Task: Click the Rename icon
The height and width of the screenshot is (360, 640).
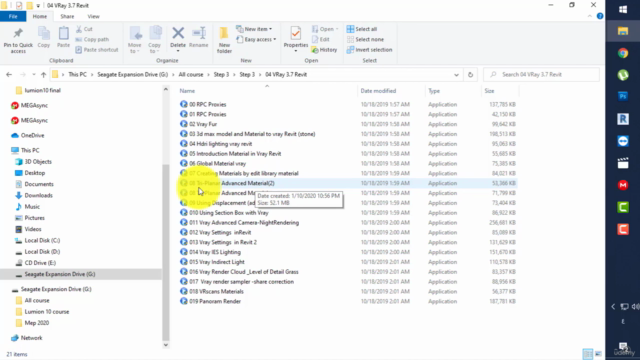Action: point(199,33)
